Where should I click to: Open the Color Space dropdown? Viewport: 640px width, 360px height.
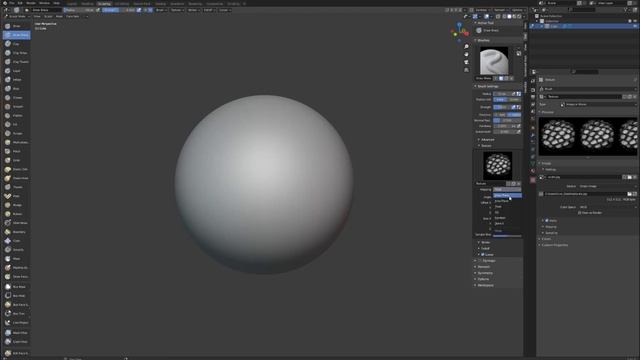(607, 207)
